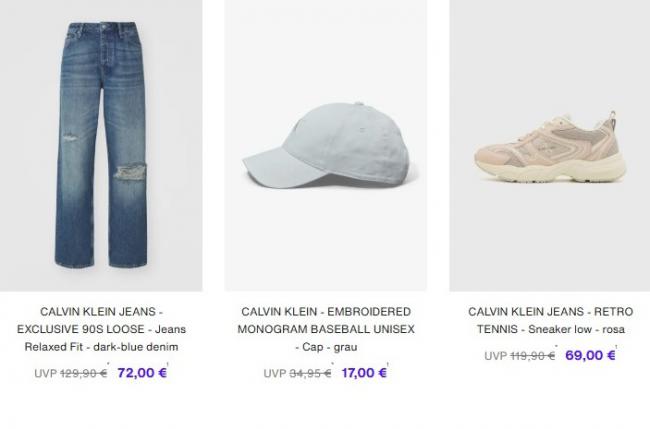The width and height of the screenshot is (650, 429).
Task: Click the 17,00 € sale price
Action: tap(364, 373)
